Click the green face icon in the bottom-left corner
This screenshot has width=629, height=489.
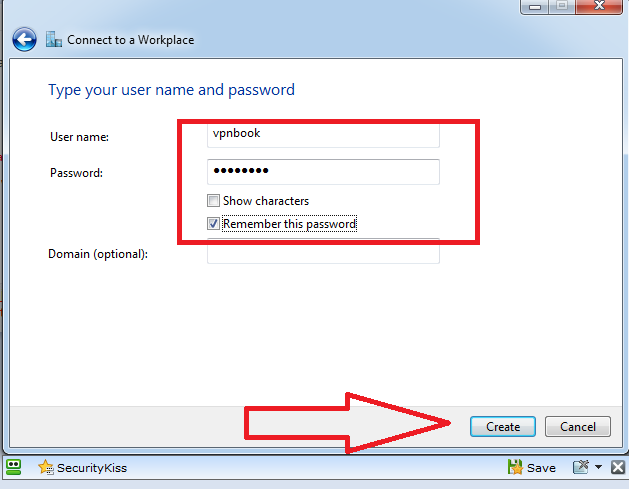pyautogui.click(x=13, y=466)
